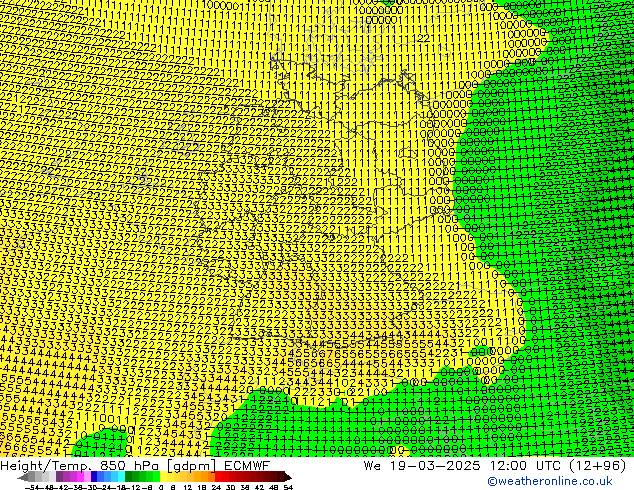Pick the bright yellow swatch in the legend

(163, 477)
